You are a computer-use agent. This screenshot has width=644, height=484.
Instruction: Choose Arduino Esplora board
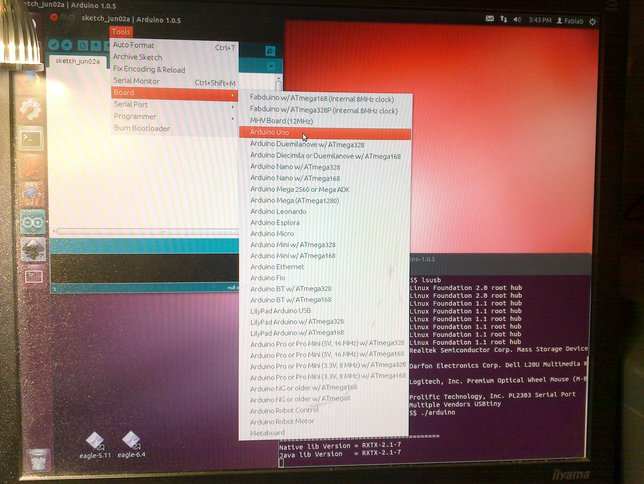(324, 223)
